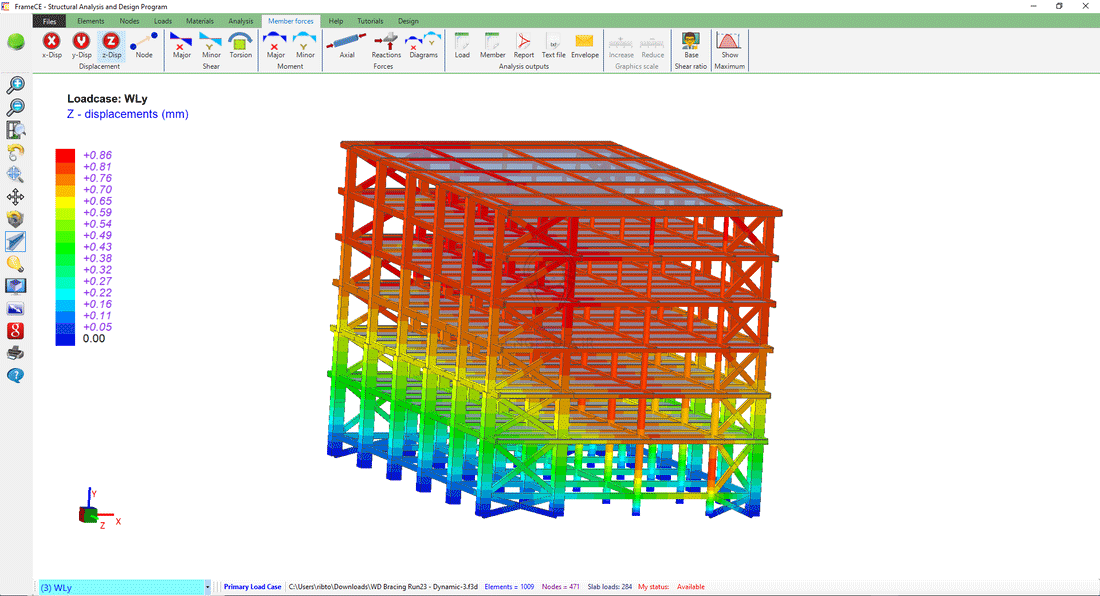Toggle the rendered beam section view

(16, 241)
